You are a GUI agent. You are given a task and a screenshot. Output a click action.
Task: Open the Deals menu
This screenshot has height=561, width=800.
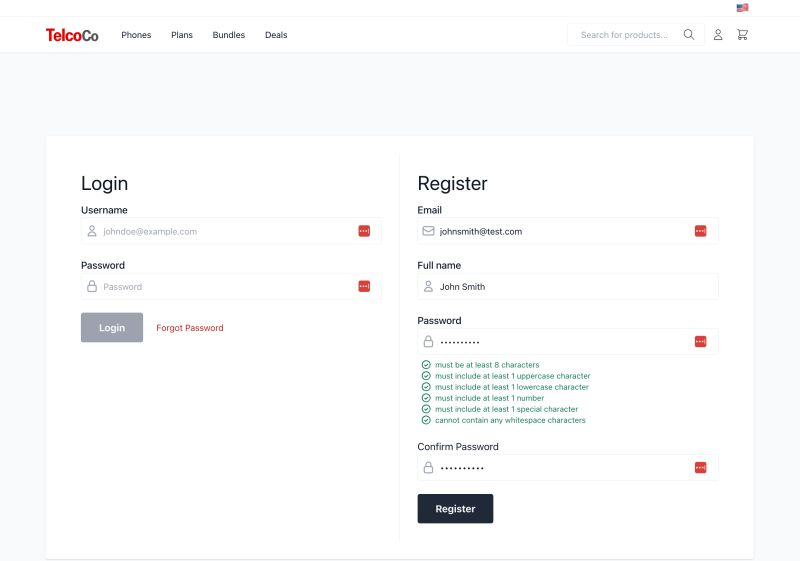(276, 35)
